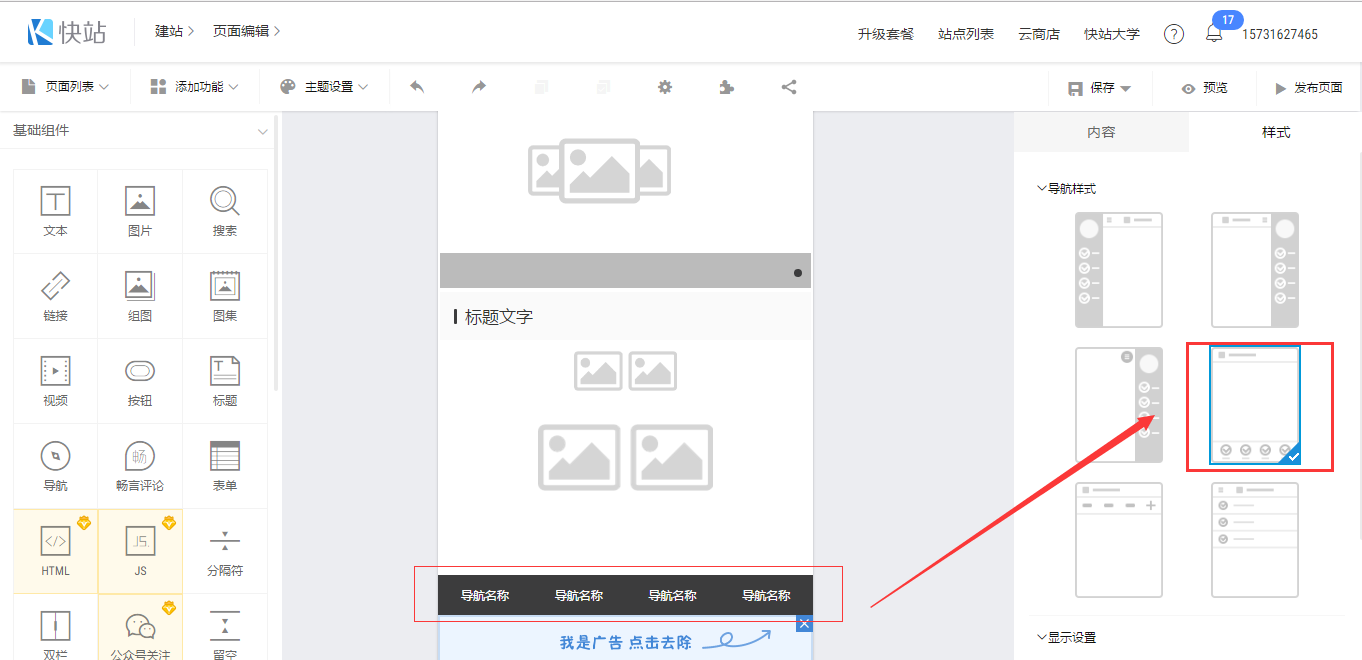Open the 页面列表 dropdown
Screen dimensions: 1362x660
65,87
